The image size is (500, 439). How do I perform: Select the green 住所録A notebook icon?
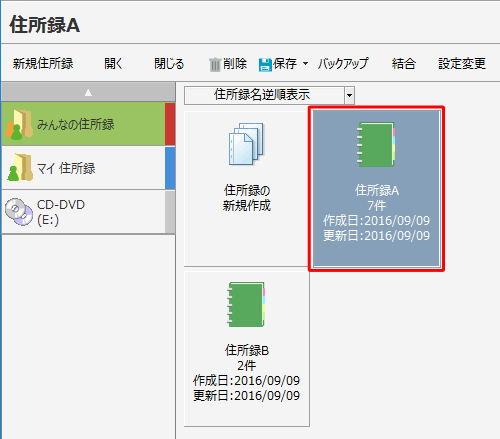pos(376,144)
